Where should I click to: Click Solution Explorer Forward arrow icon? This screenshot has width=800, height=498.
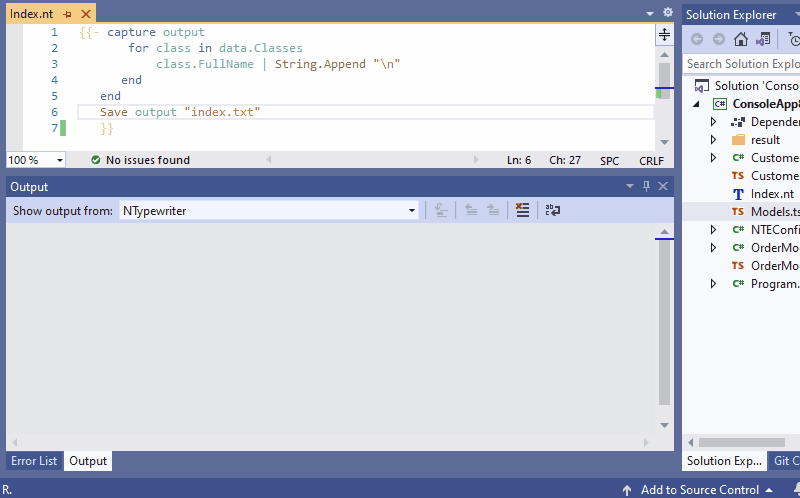click(x=718, y=39)
